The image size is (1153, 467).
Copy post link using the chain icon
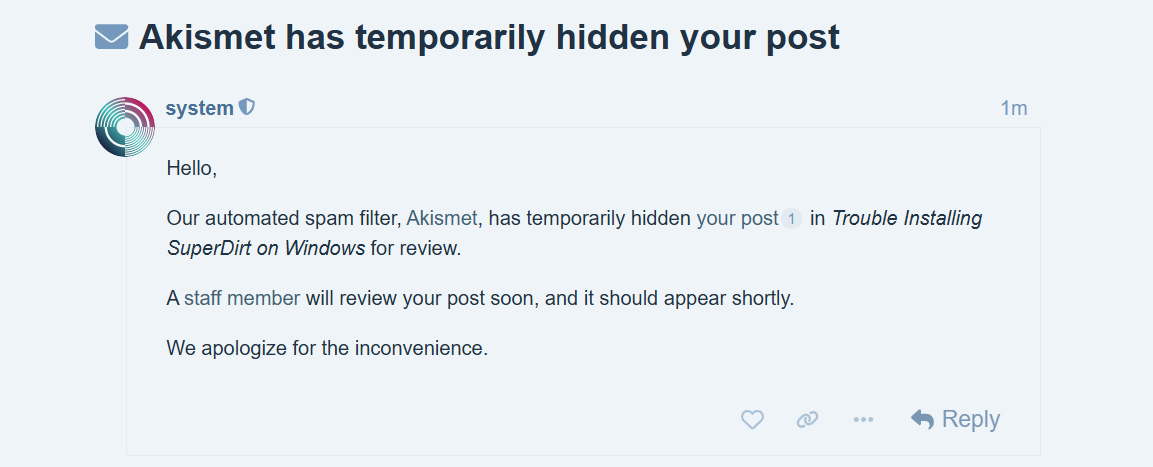pos(807,420)
